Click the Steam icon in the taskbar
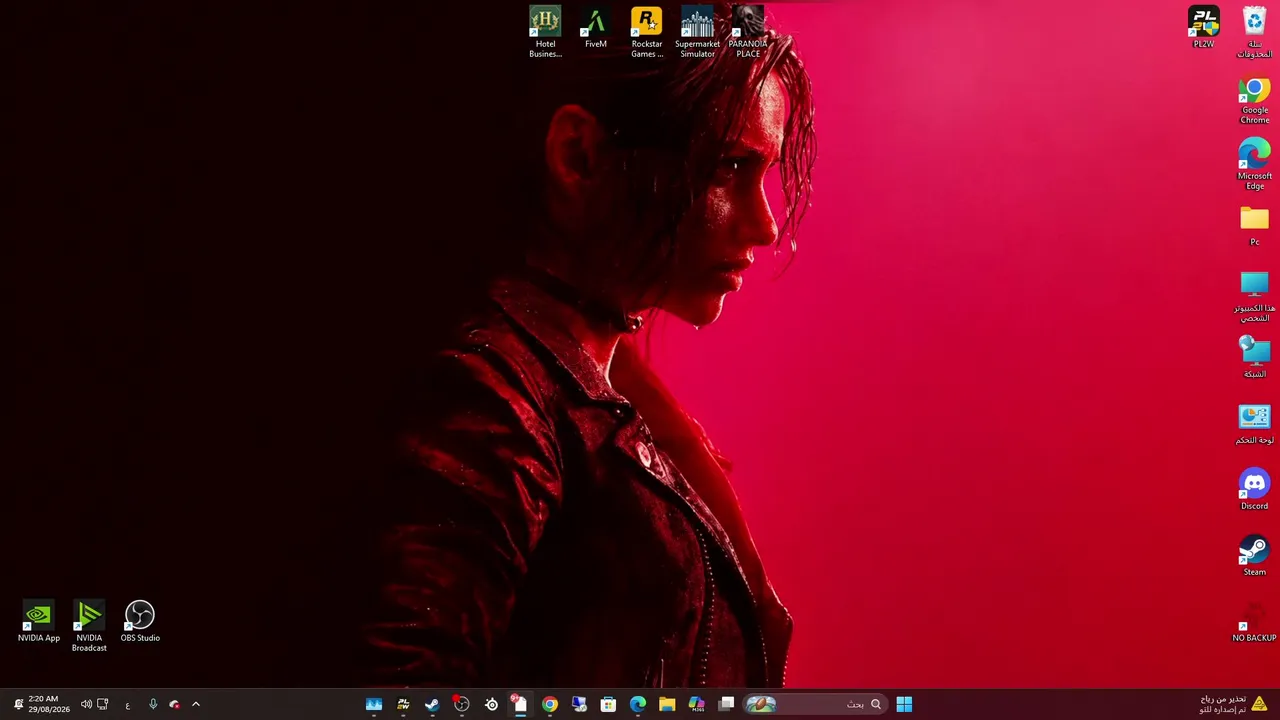This screenshot has height=720, width=1280. coord(432,704)
